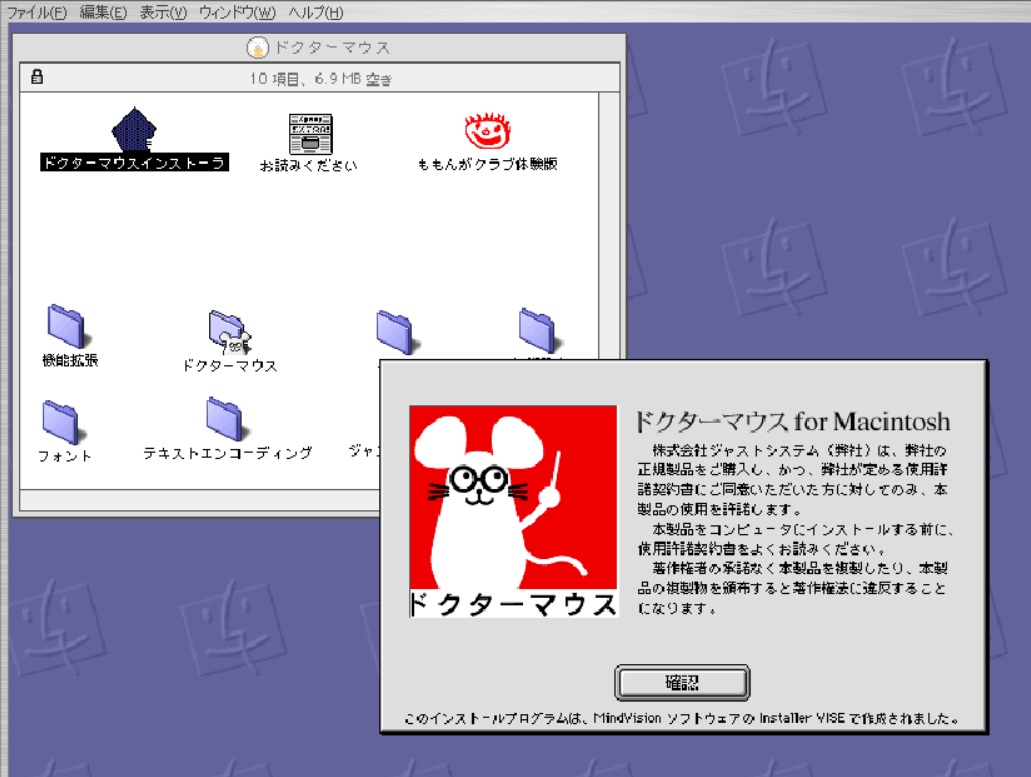This screenshot has height=777, width=1031.
Task: Click the 確認 confirm button
Action: click(682, 682)
